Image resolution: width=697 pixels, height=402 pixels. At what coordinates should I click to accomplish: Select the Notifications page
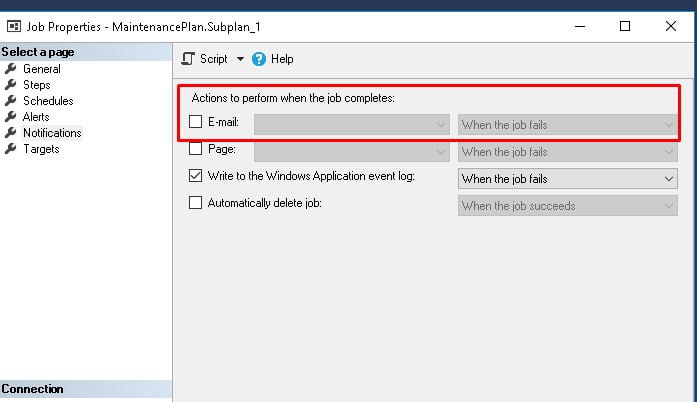click(52, 133)
